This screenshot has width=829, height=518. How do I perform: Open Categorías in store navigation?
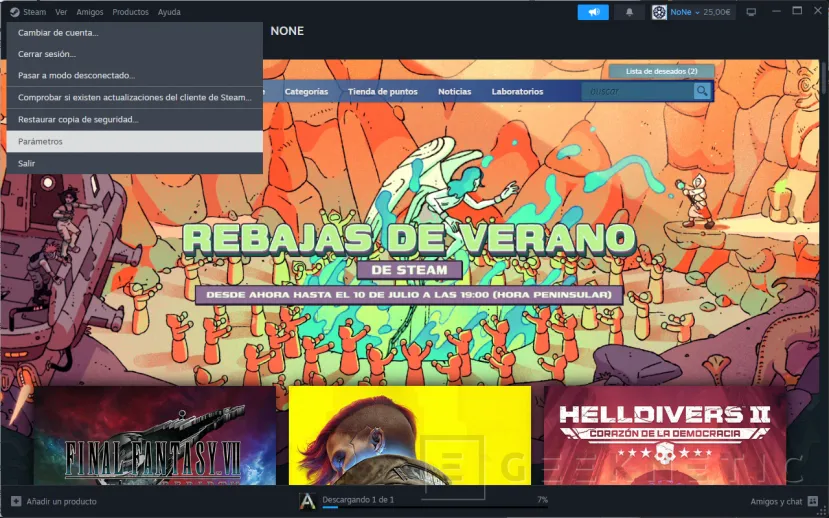tap(306, 91)
